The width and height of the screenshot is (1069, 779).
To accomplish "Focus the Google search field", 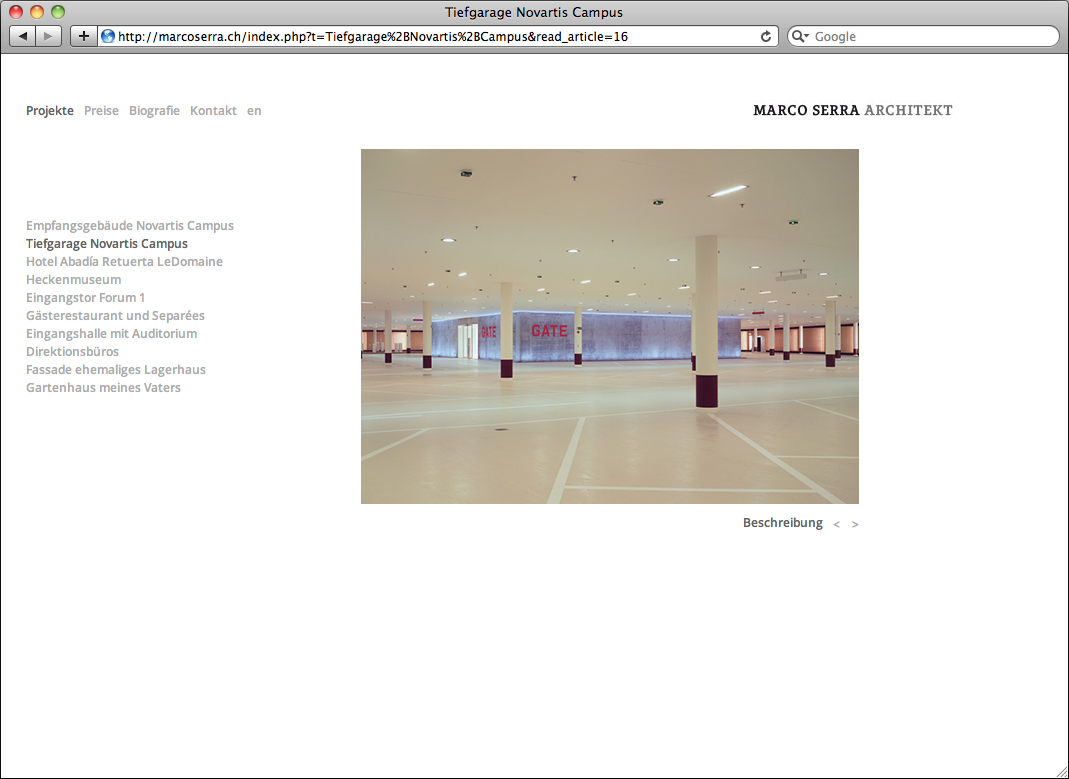I will 930,36.
